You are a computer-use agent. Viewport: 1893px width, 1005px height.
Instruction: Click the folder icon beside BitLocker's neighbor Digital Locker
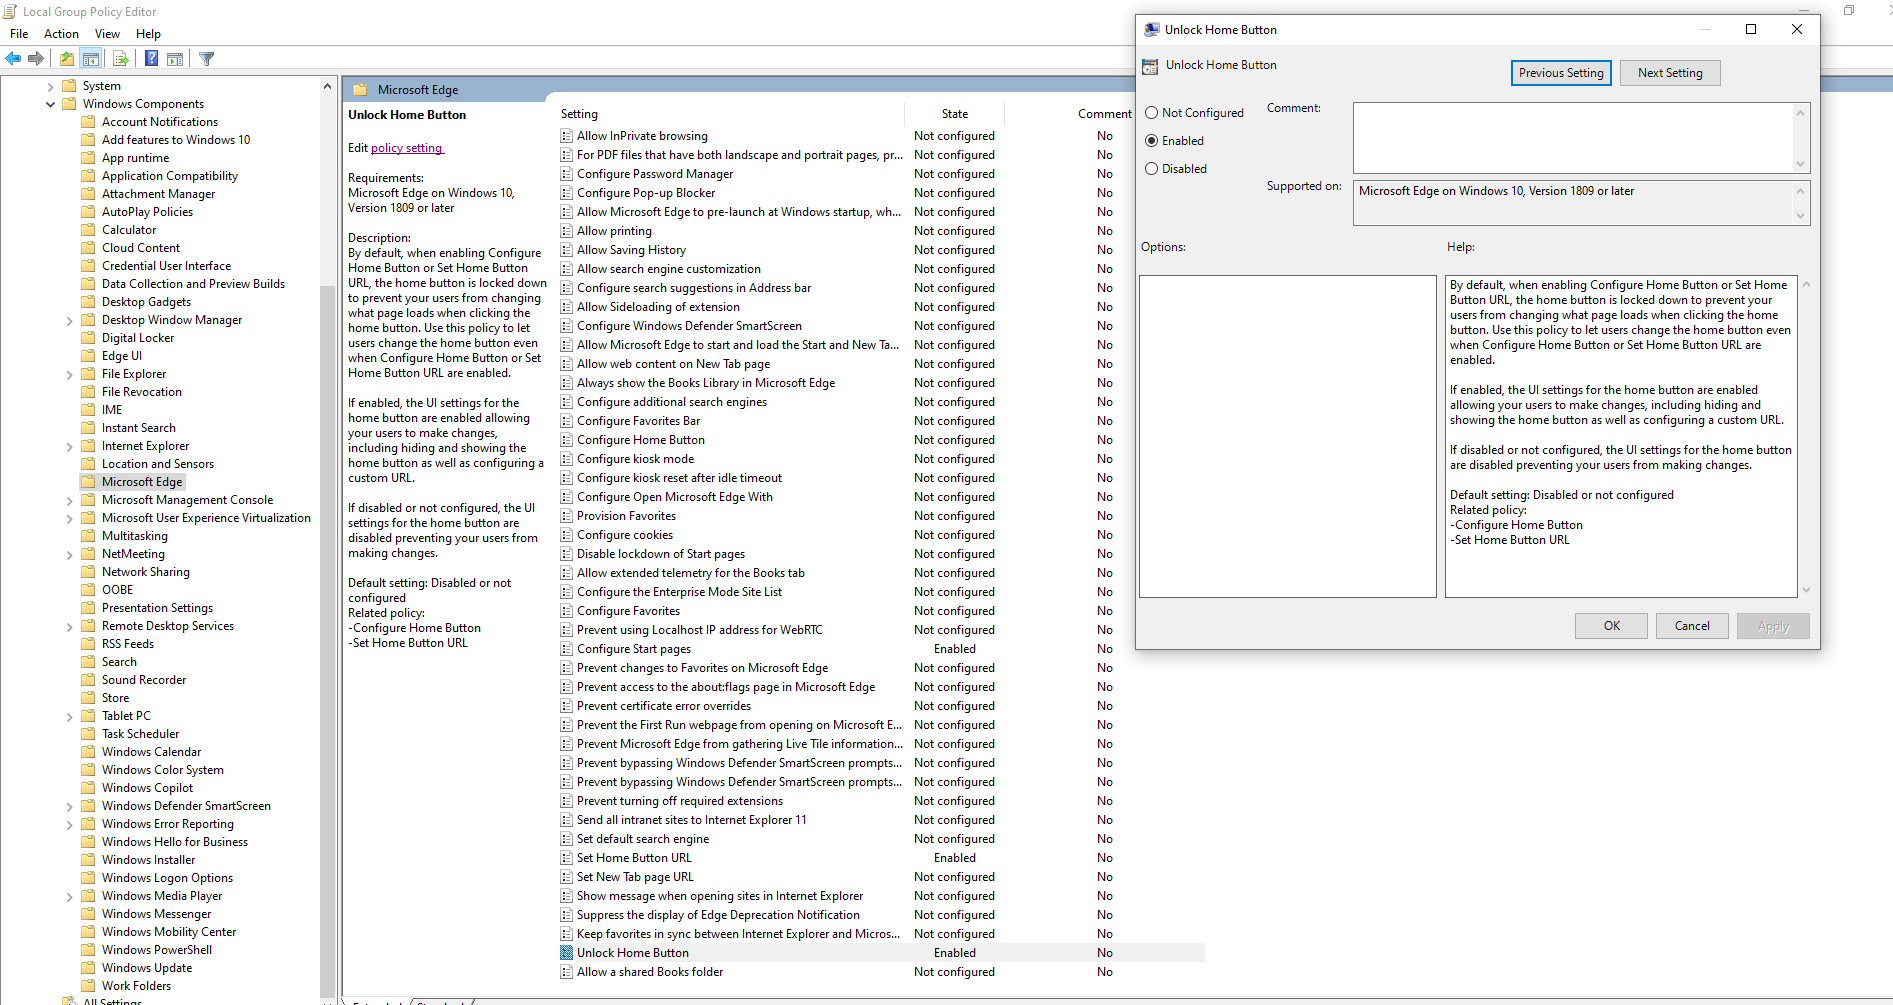(88, 338)
